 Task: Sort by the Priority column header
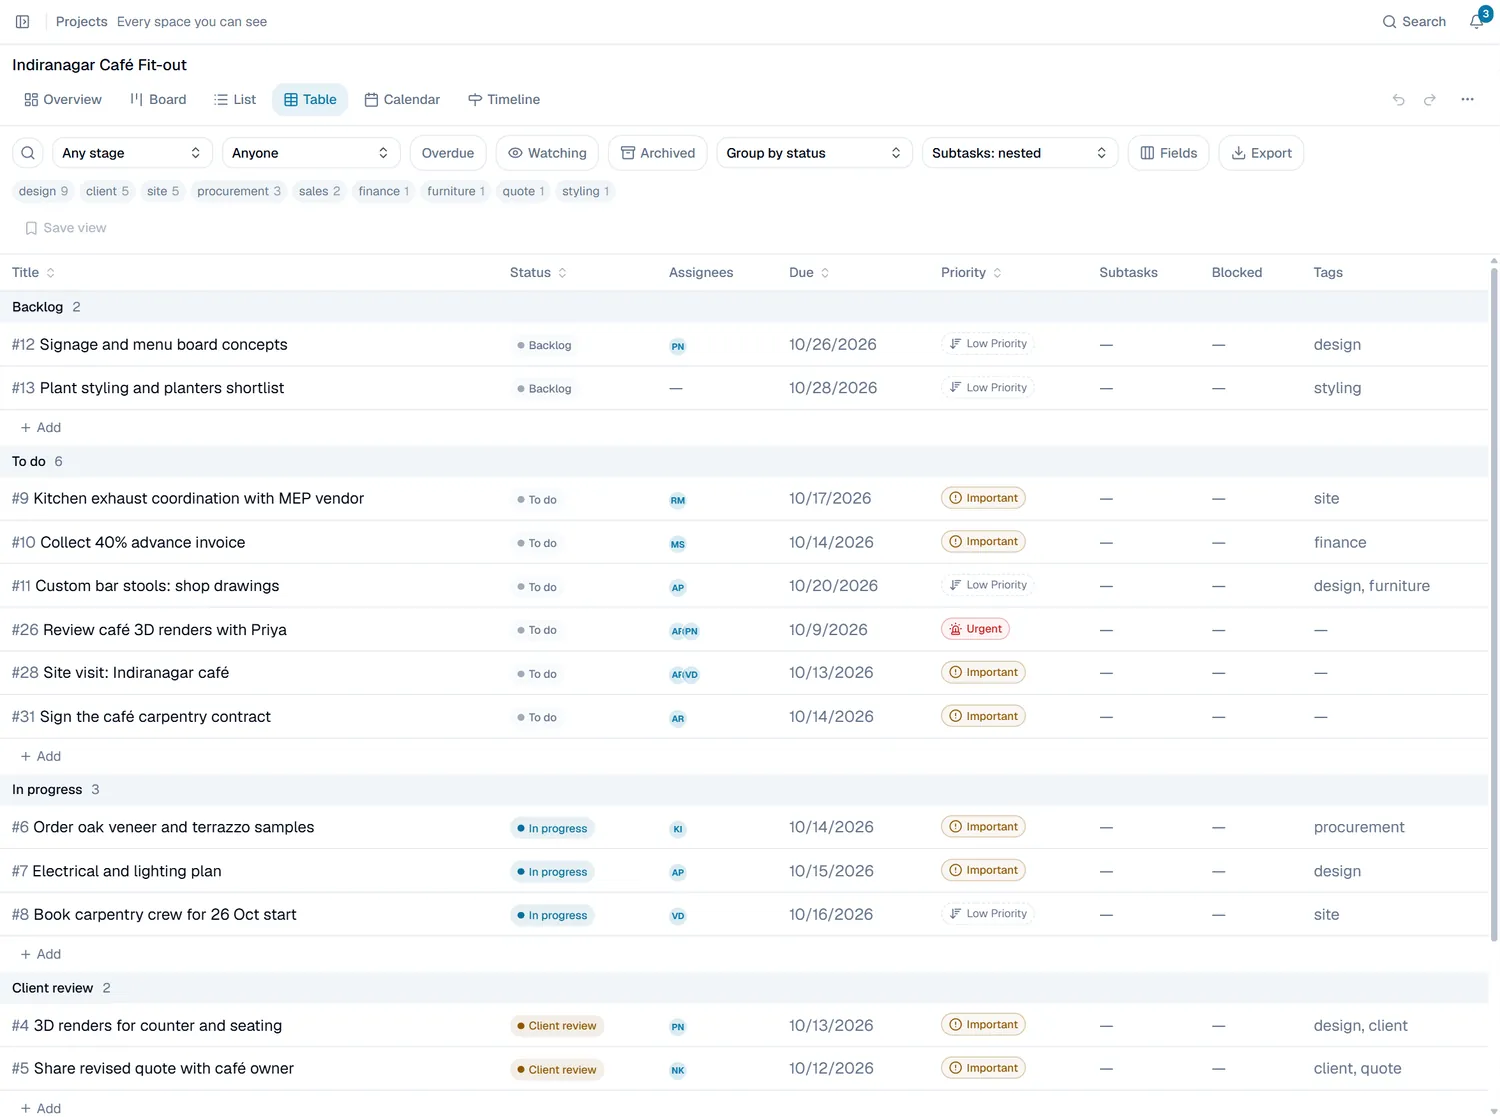coord(971,273)
